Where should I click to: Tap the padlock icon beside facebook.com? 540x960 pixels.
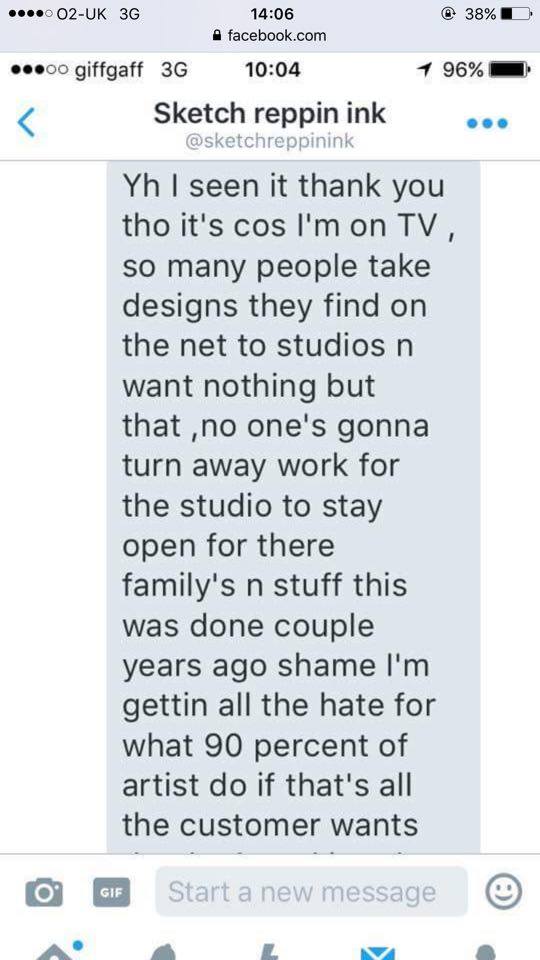pos(216,36)
